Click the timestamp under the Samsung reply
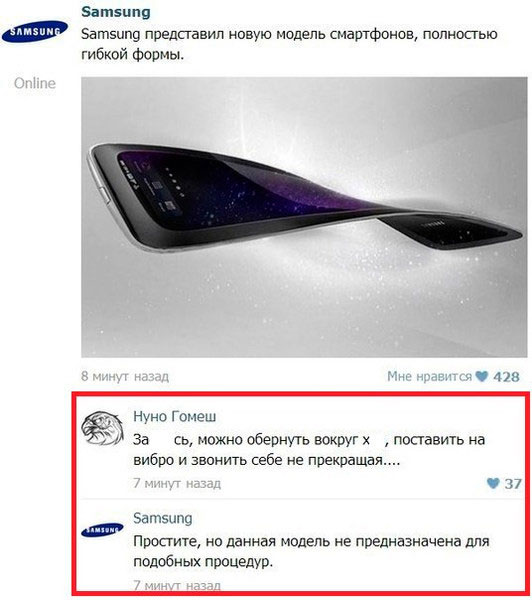The height and width of the screenshot is (600, 532). [x=177, y=585]
